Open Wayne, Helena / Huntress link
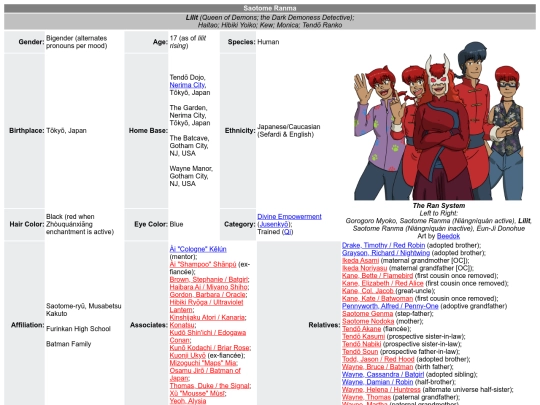Image resolution: width=540 pixels, height=405 pixels. click(x=381, y=389)
